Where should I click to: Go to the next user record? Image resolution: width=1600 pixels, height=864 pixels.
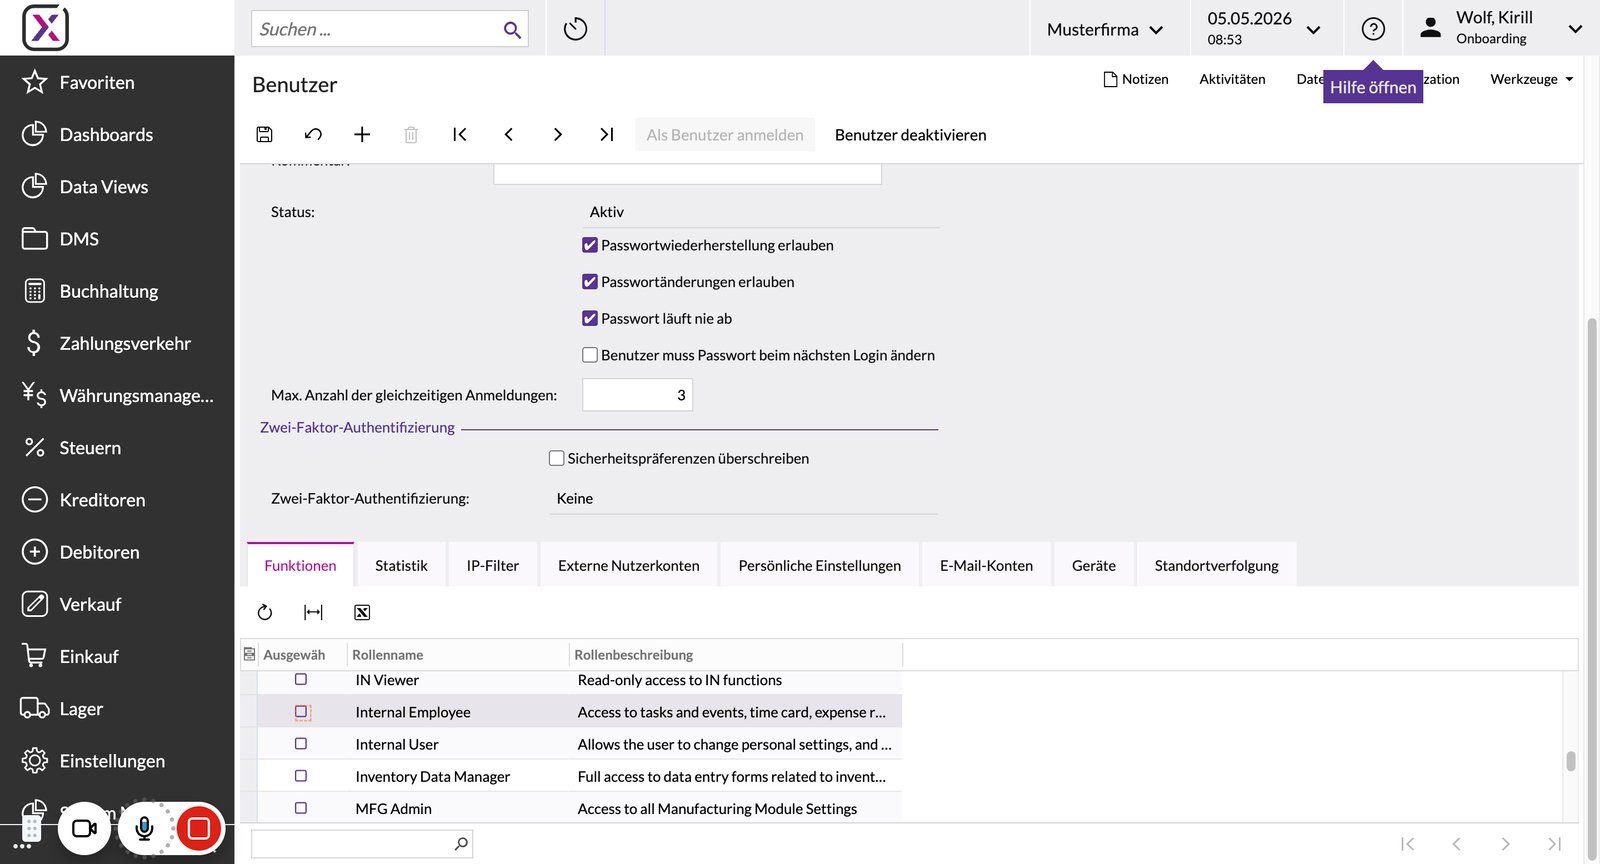coord(558,134)
